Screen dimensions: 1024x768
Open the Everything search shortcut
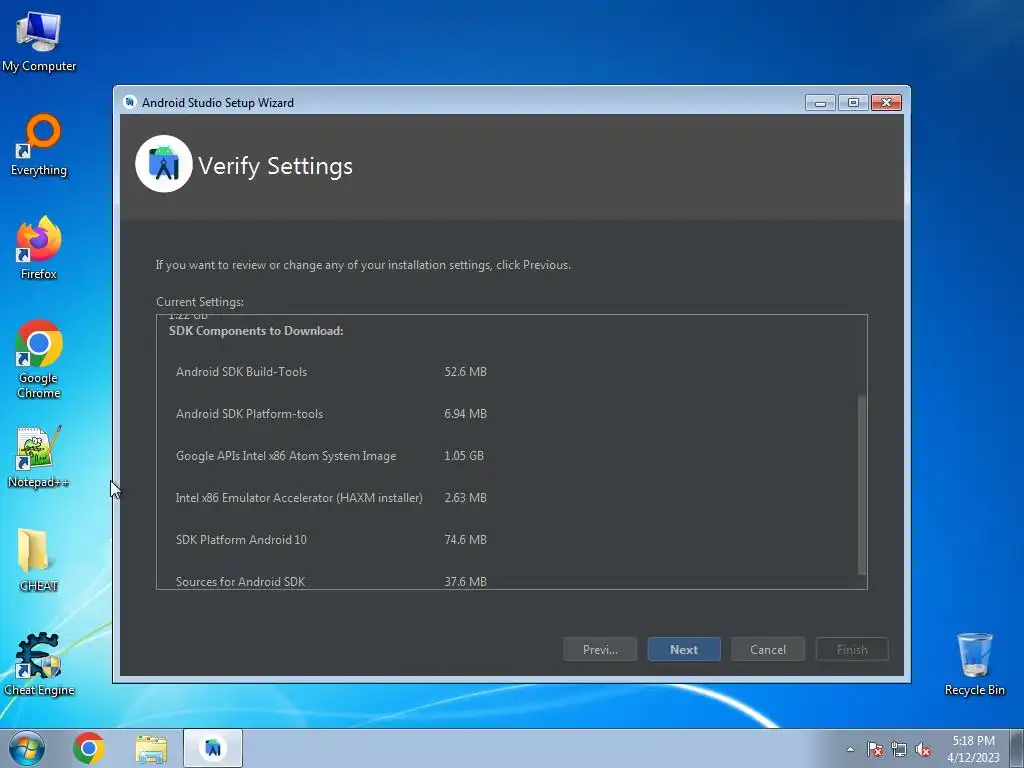coord(39,145)
